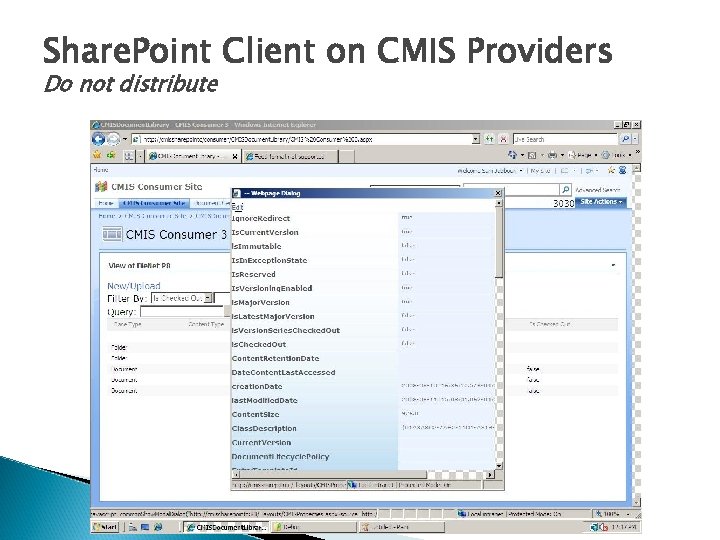The image size is (720, 540).
Task: Click the dialog vertical scrollbar thumb
Action: click(x=499, y=242)
